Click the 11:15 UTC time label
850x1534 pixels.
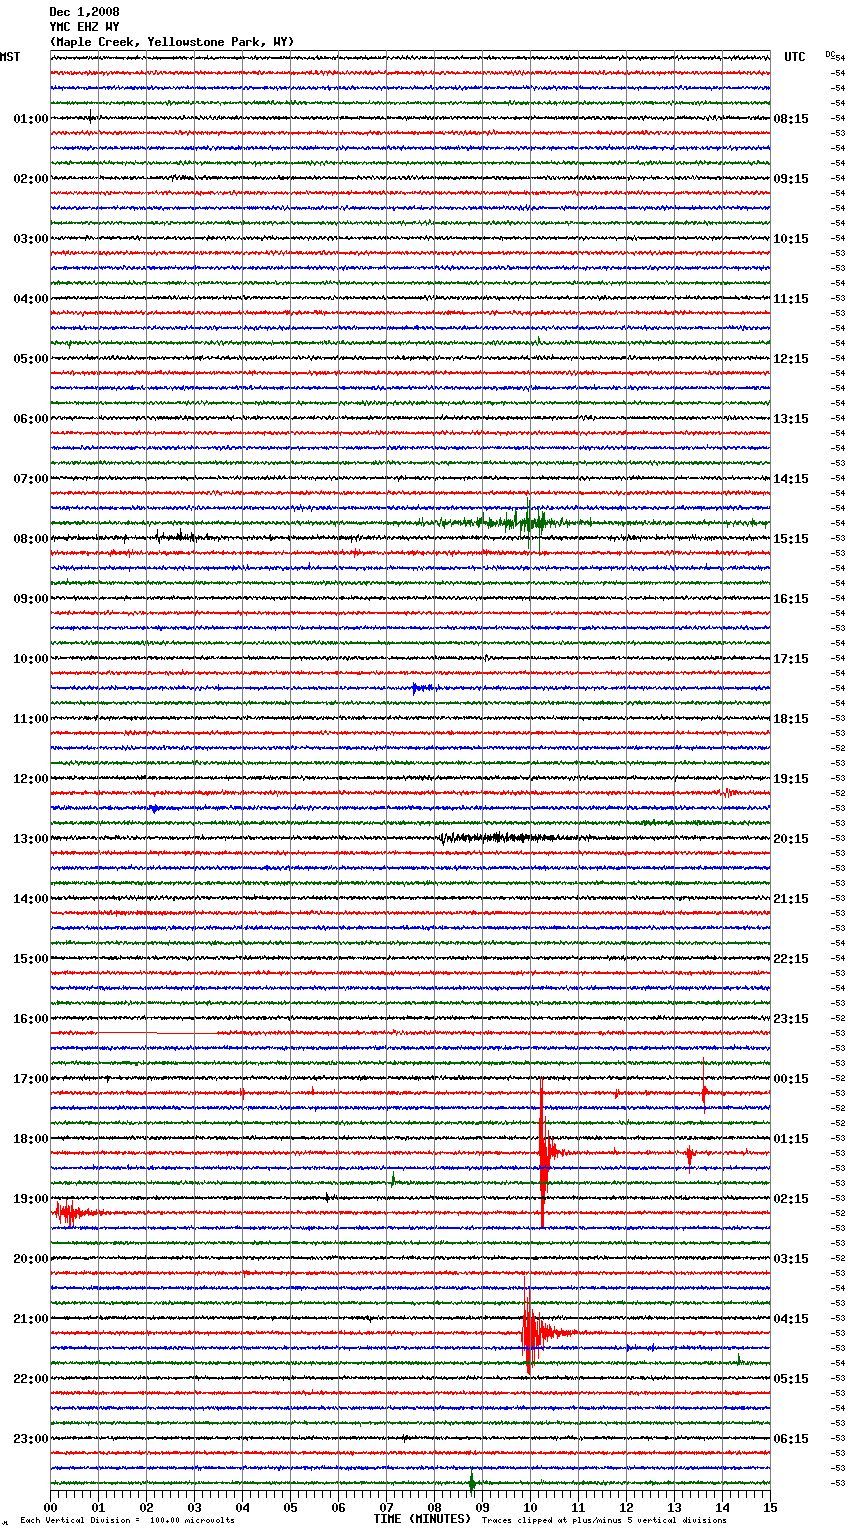791,299
